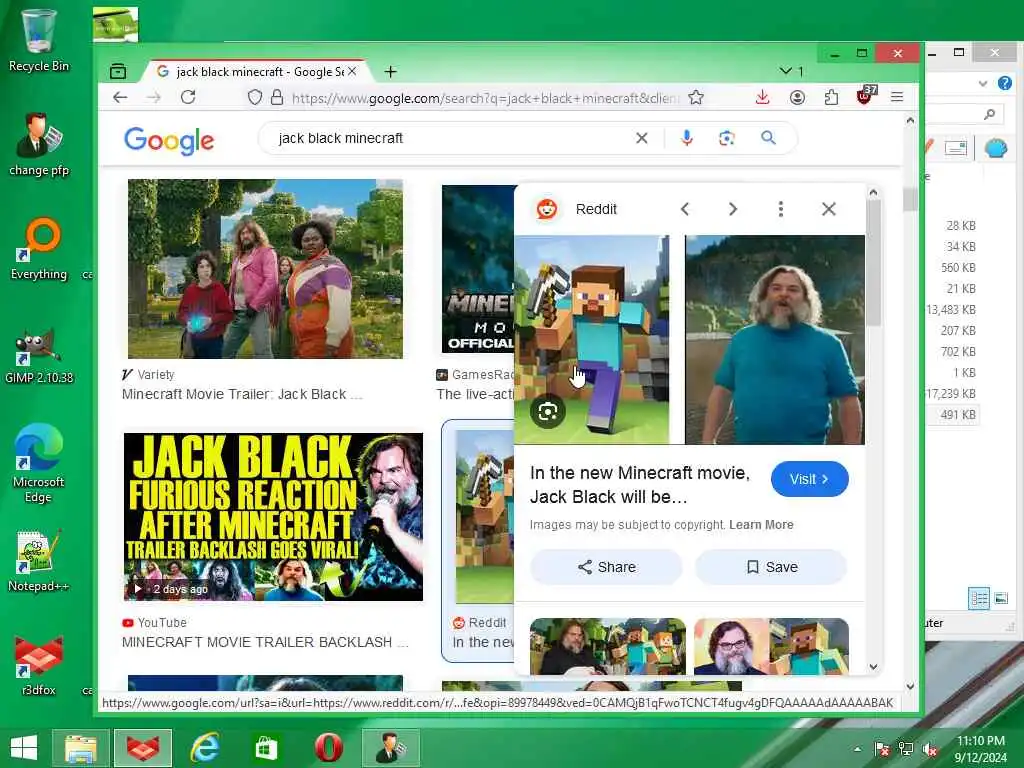This screenshot has height=768, width=1024.
Task: Clear the Google search box text
Action: coord(642,138)
